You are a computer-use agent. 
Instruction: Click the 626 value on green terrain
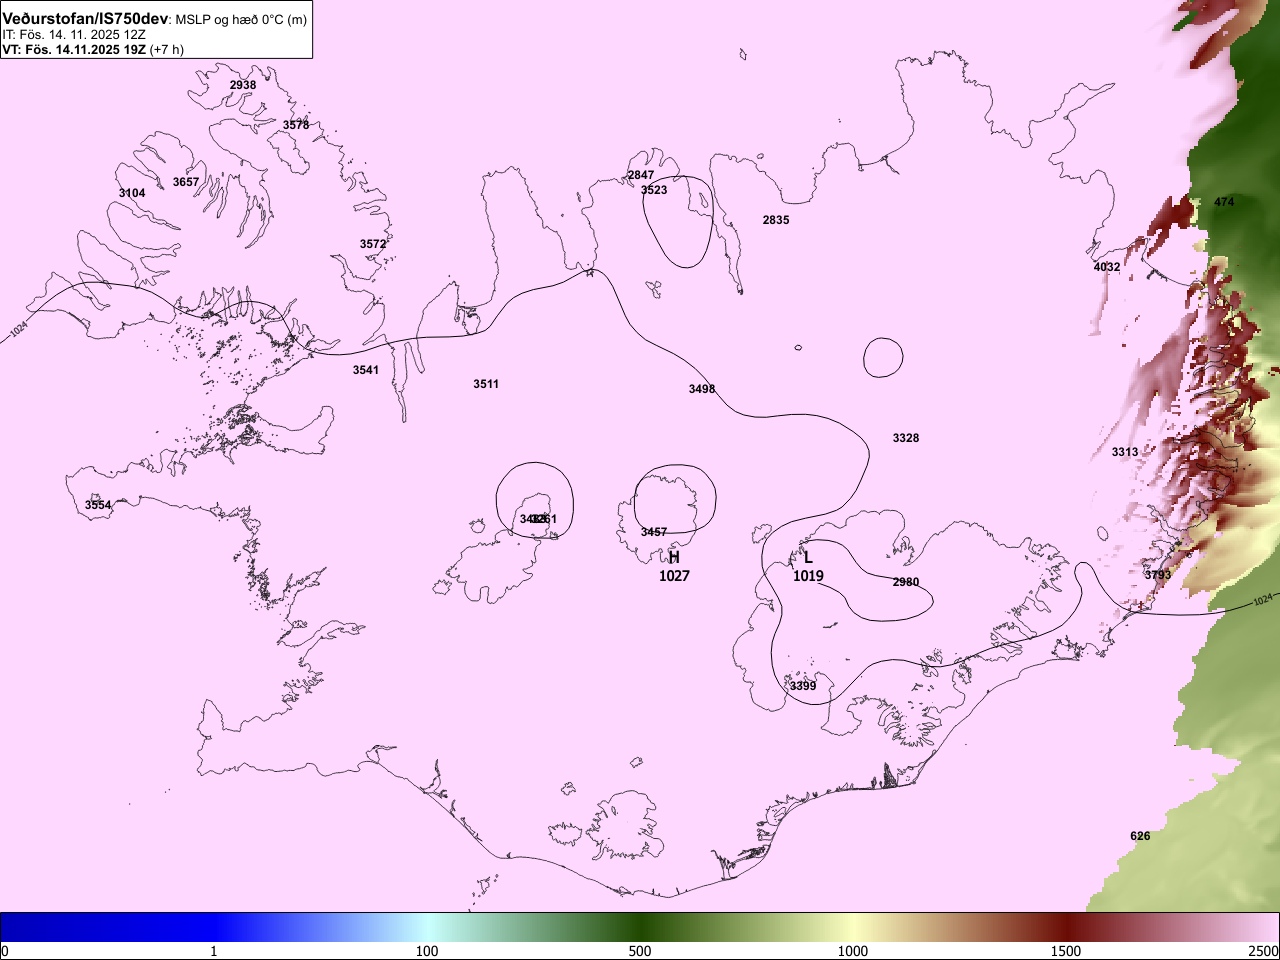tap(1140, 836)
